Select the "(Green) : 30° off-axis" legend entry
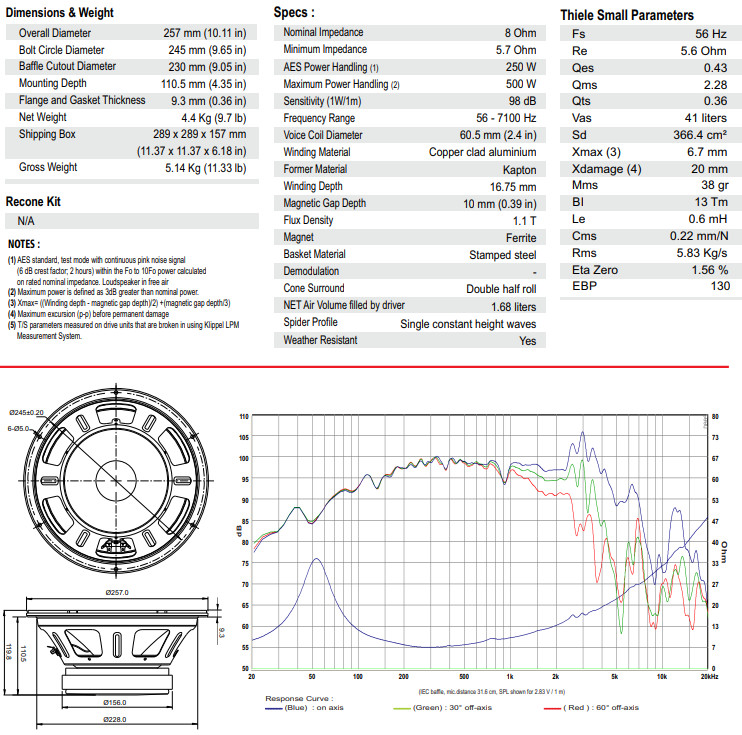The width and height of the screenshot is (742, 735). 442,708
